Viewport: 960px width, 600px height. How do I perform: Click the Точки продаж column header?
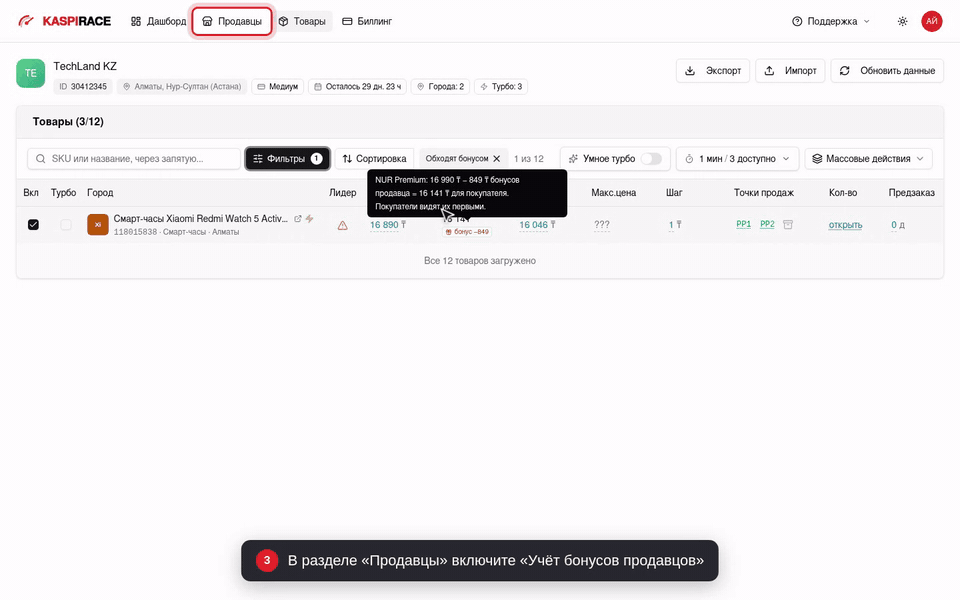(x=763, y=192)
